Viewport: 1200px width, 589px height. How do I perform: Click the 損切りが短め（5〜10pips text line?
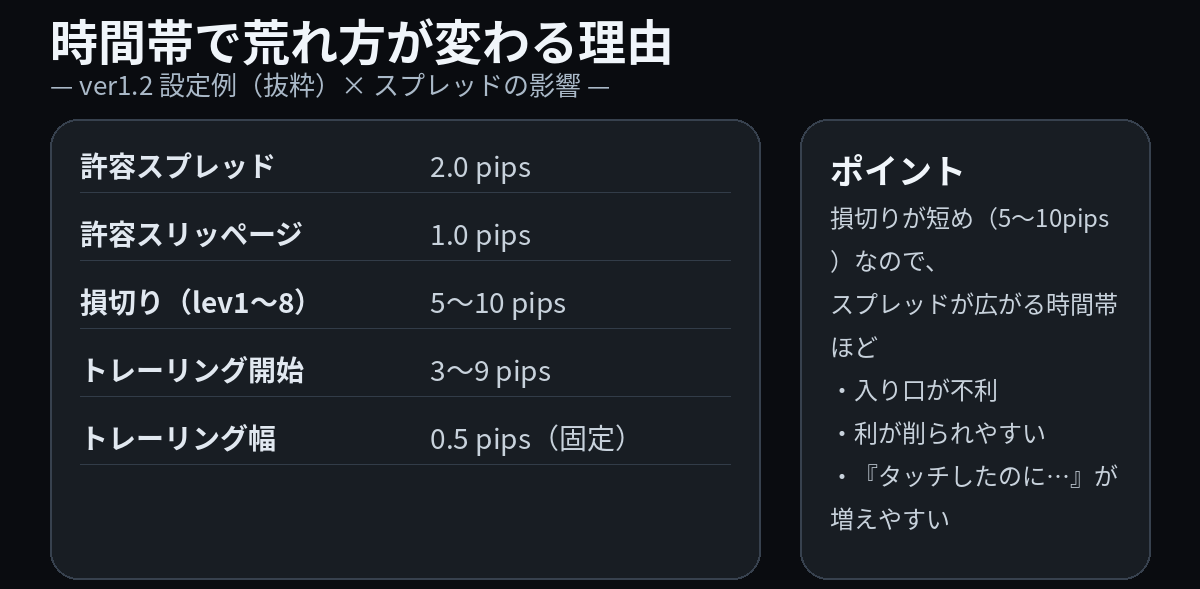tap(969, 218)
